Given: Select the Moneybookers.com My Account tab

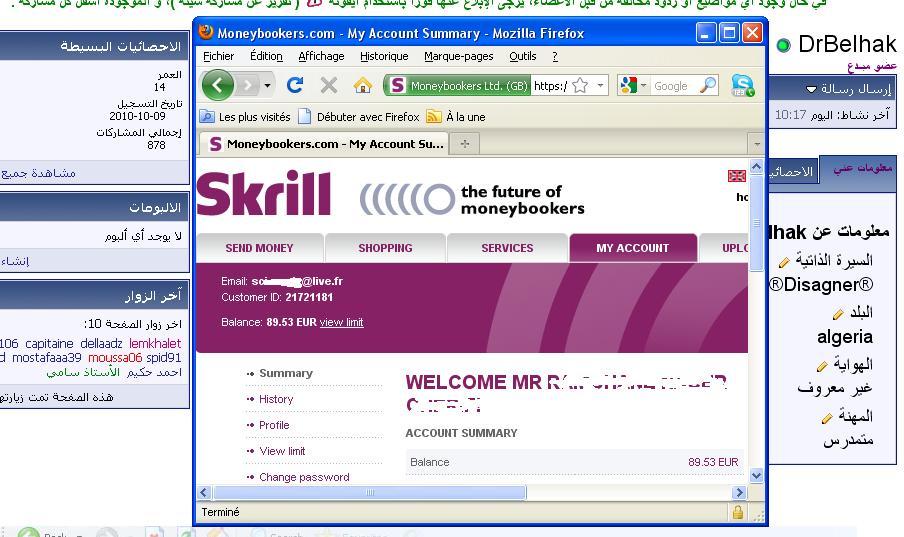Looking at the screenshot, I should tap(324, 144).
